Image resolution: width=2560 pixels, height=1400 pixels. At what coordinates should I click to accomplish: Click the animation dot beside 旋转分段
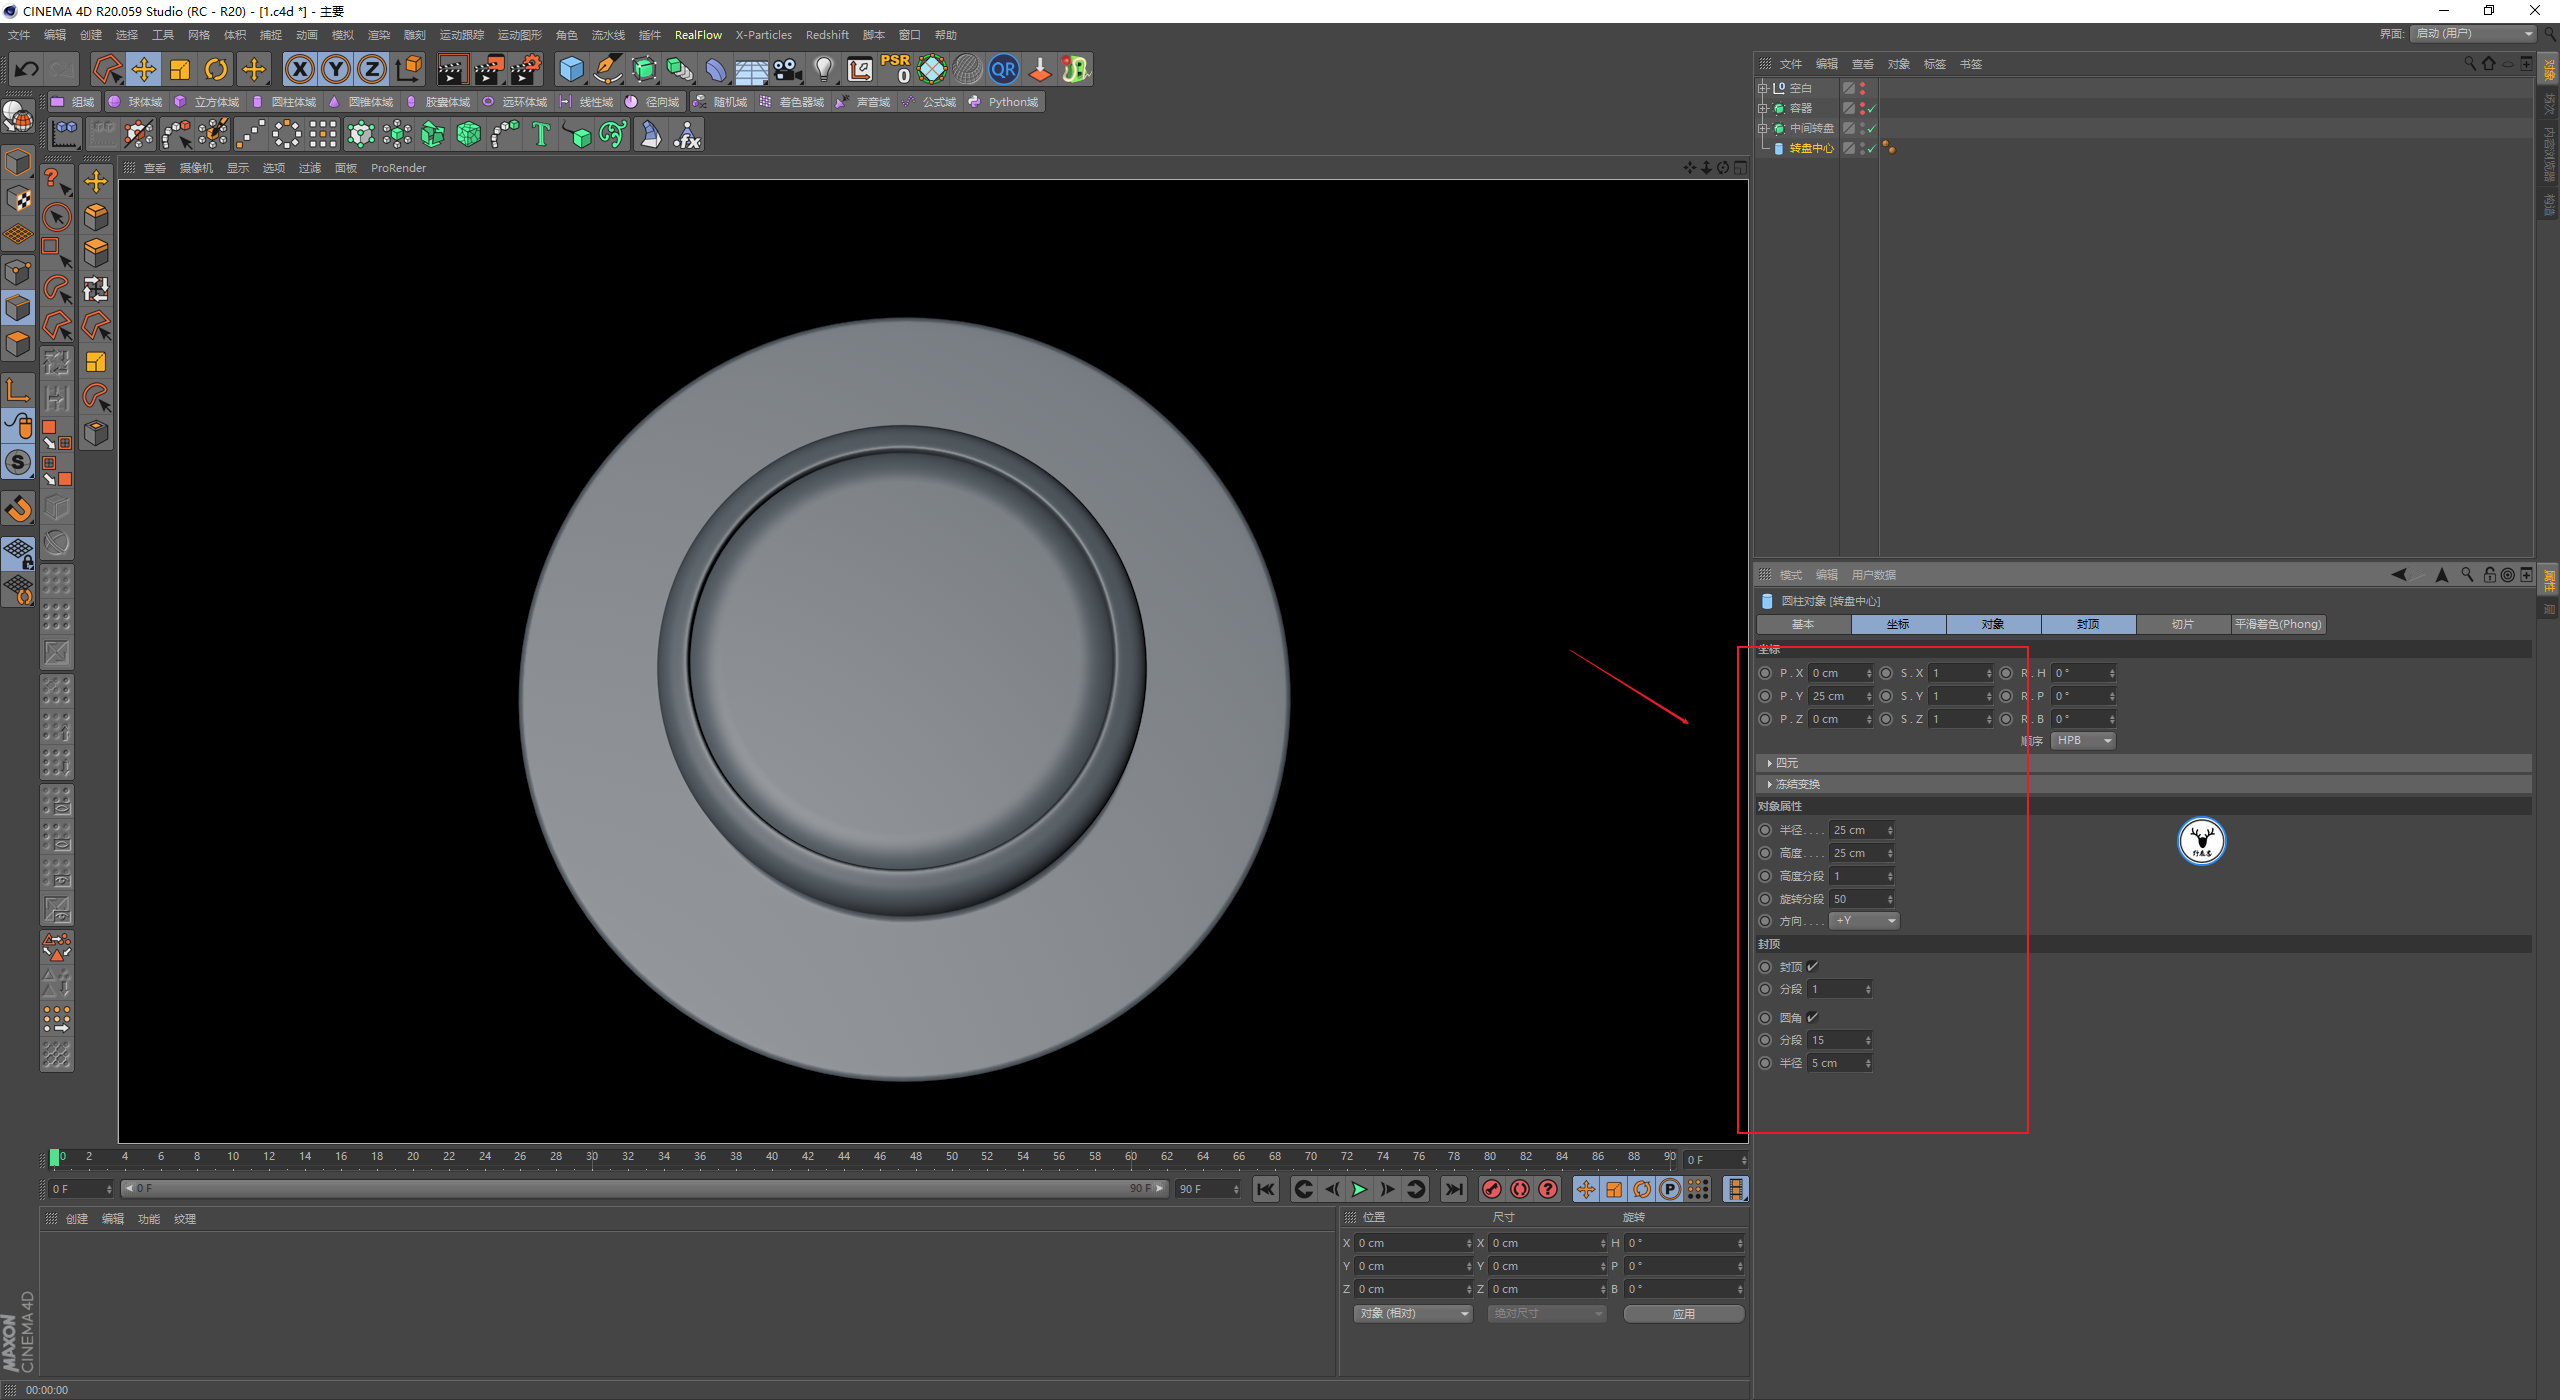1765,899
